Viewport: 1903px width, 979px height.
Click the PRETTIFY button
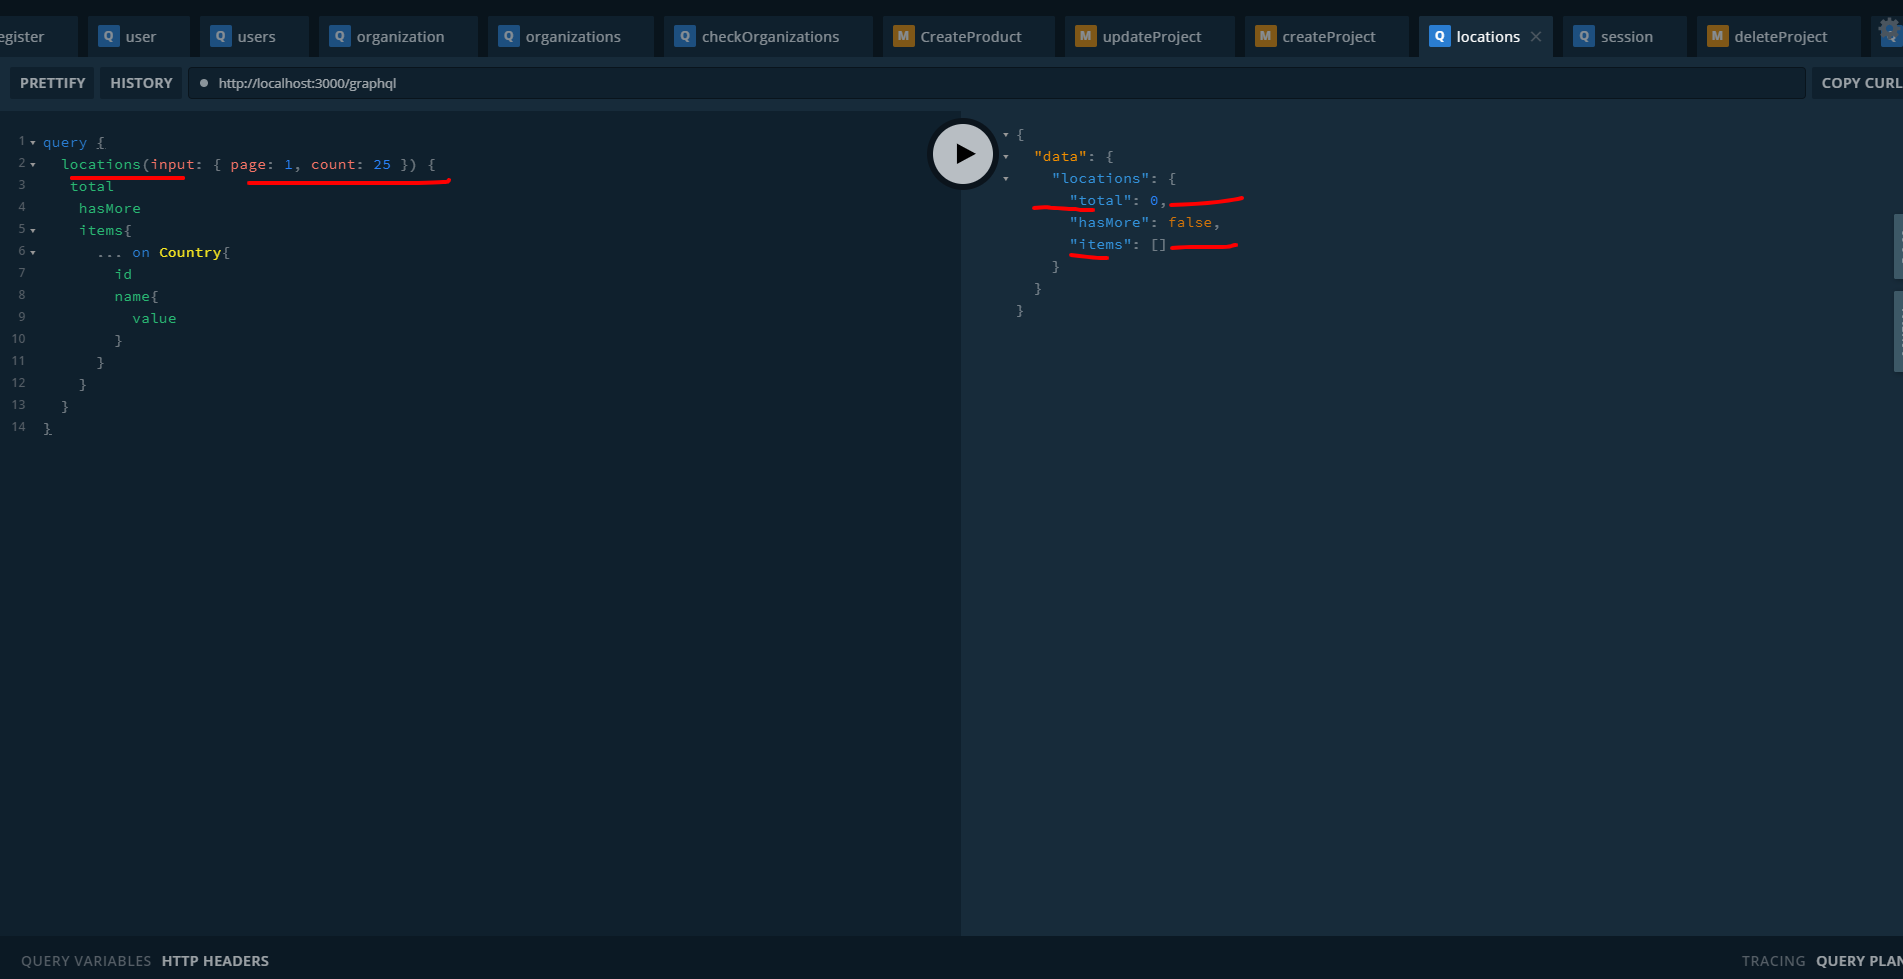coord(51,83)
